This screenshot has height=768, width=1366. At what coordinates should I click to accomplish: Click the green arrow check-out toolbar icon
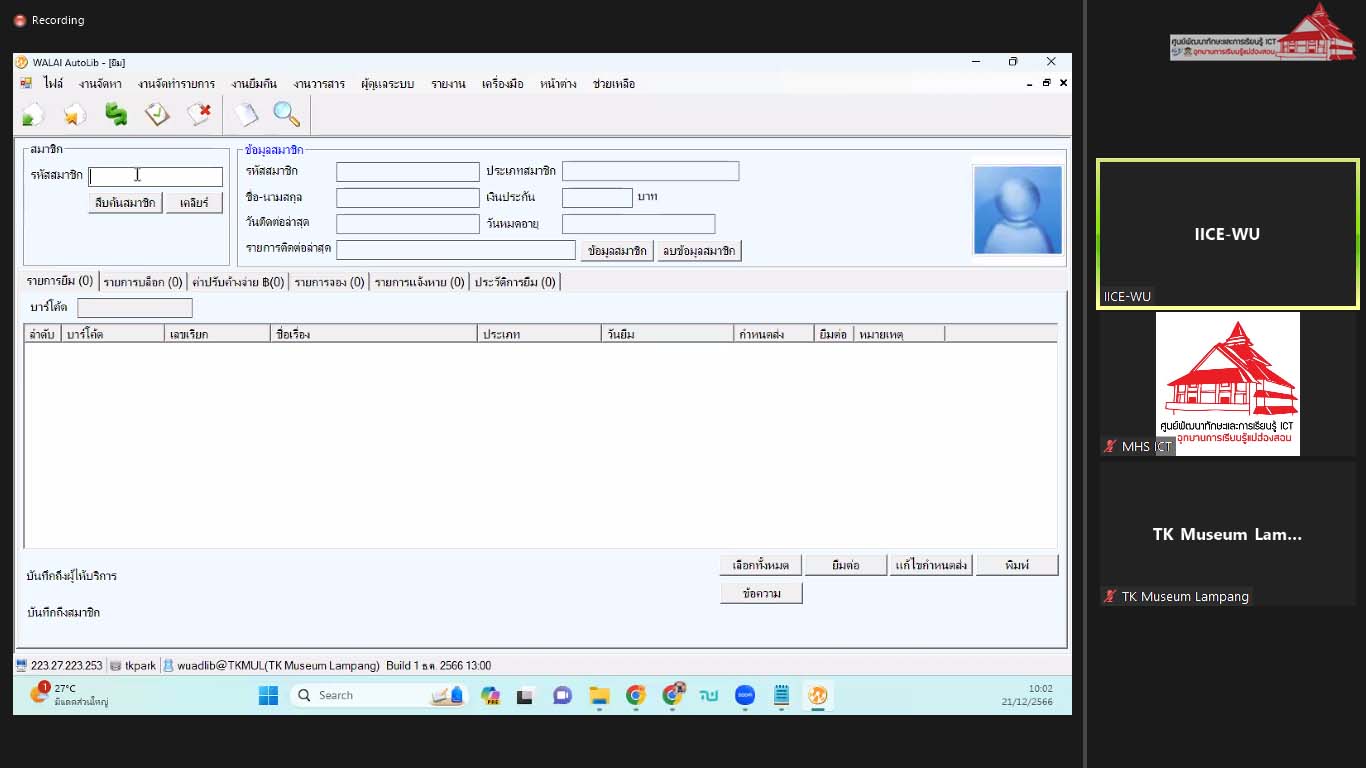33,116
